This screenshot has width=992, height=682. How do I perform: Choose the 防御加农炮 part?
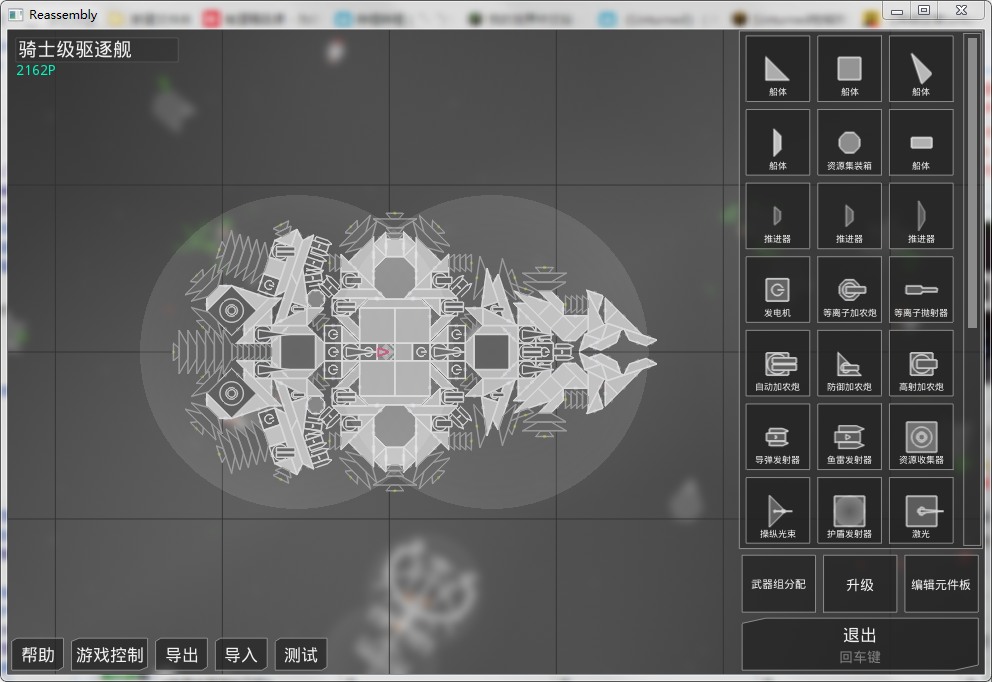point(849,363)
